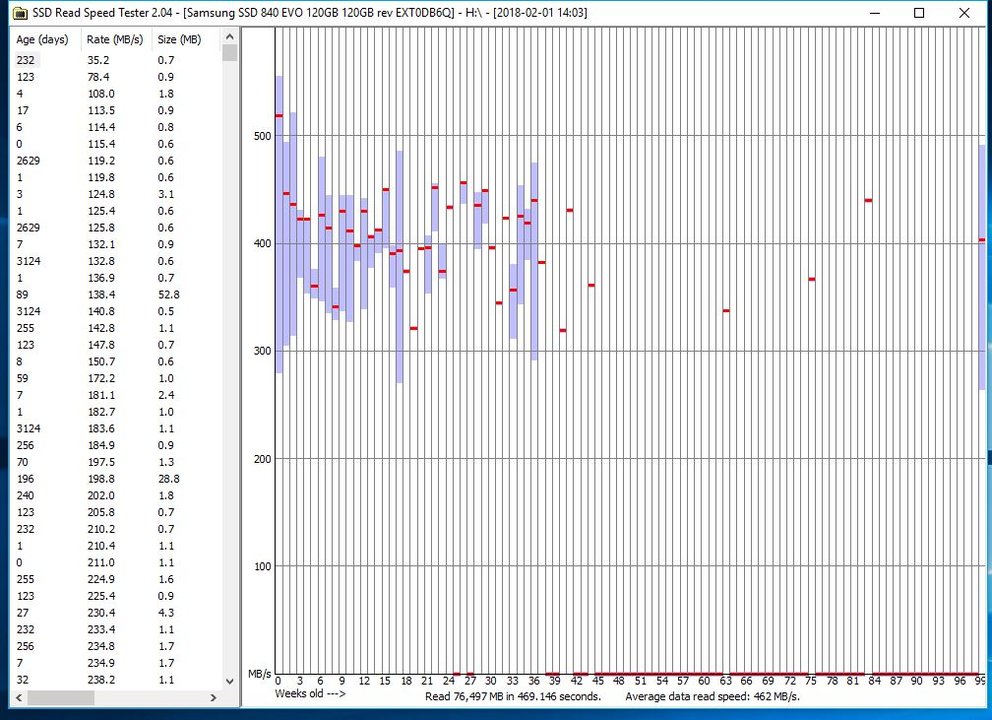Select the row with rate 198.8
The height and width of the screenshot is (720, 992).
117,479
